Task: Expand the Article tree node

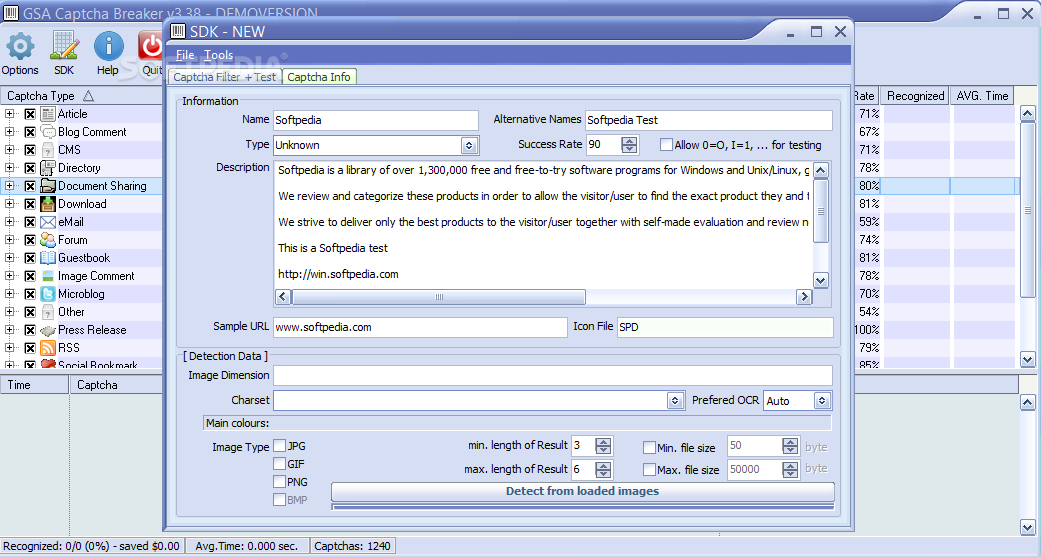Action: tap(10, 114)
